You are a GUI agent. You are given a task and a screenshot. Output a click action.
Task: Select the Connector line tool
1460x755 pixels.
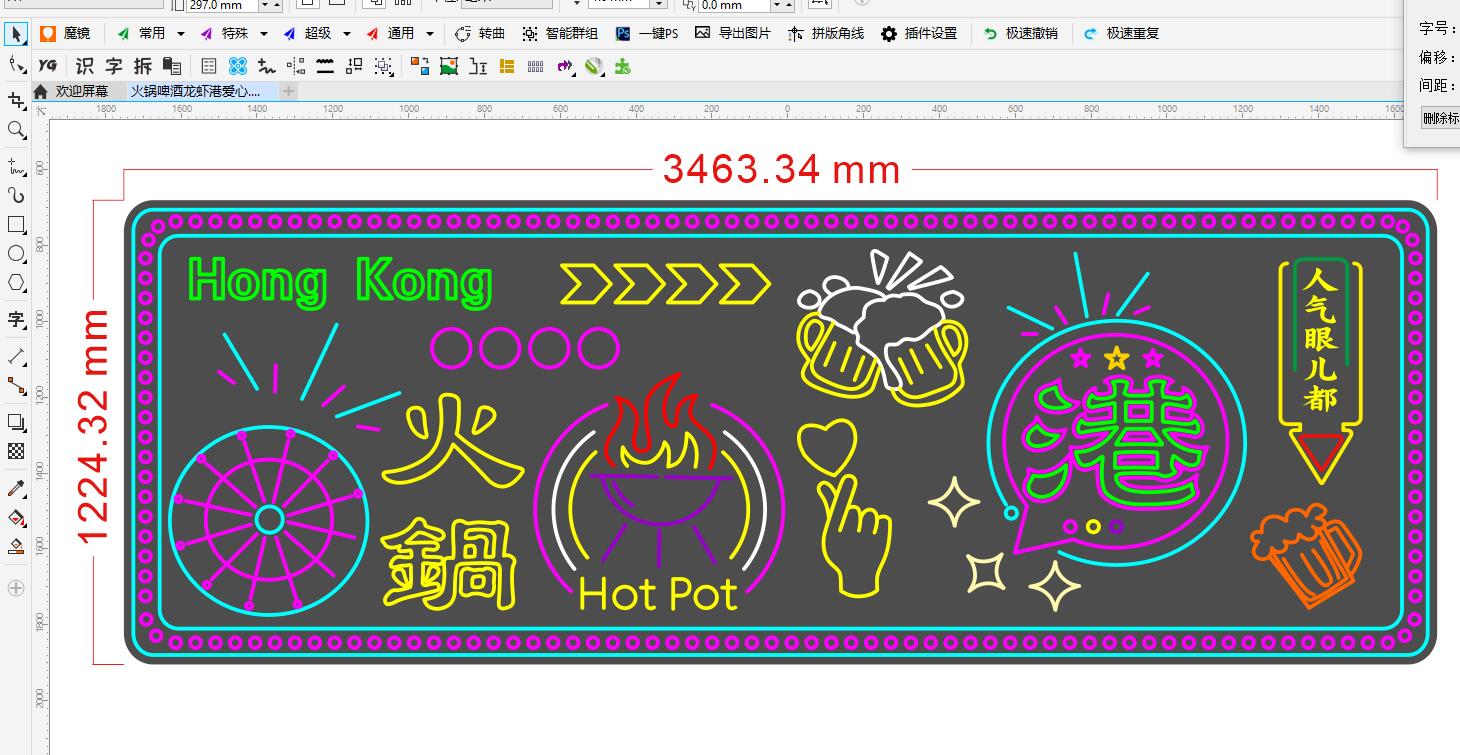(16, 385)
